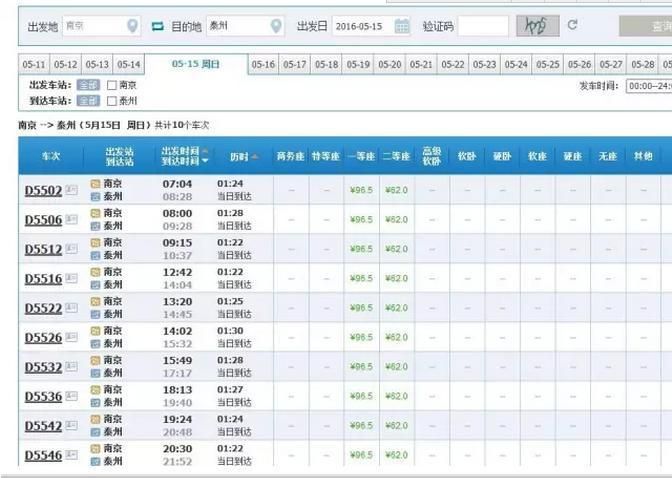Viewport: 672px width, 478px height.
Task: Click the location pin in 目的地 field
Action: point(276,25)
